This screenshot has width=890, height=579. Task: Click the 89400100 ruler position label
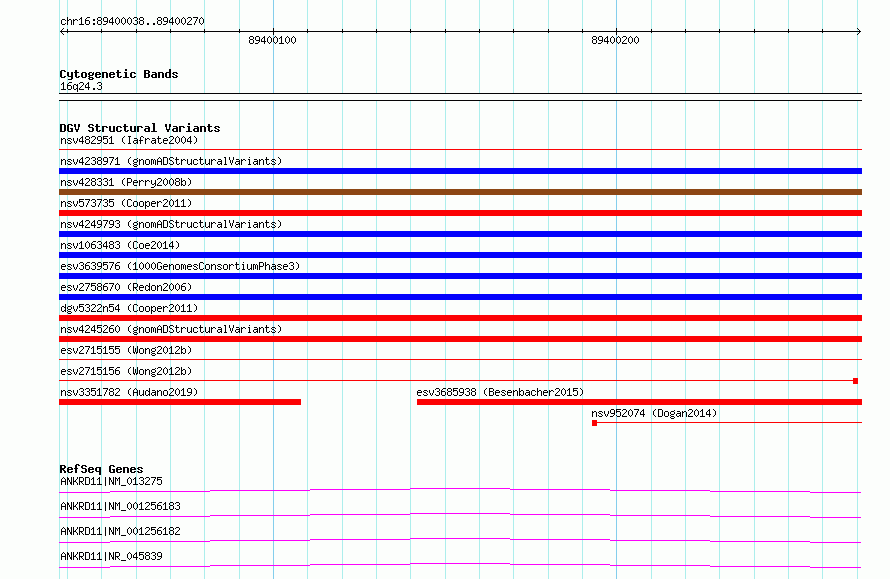tap(272, 40)
